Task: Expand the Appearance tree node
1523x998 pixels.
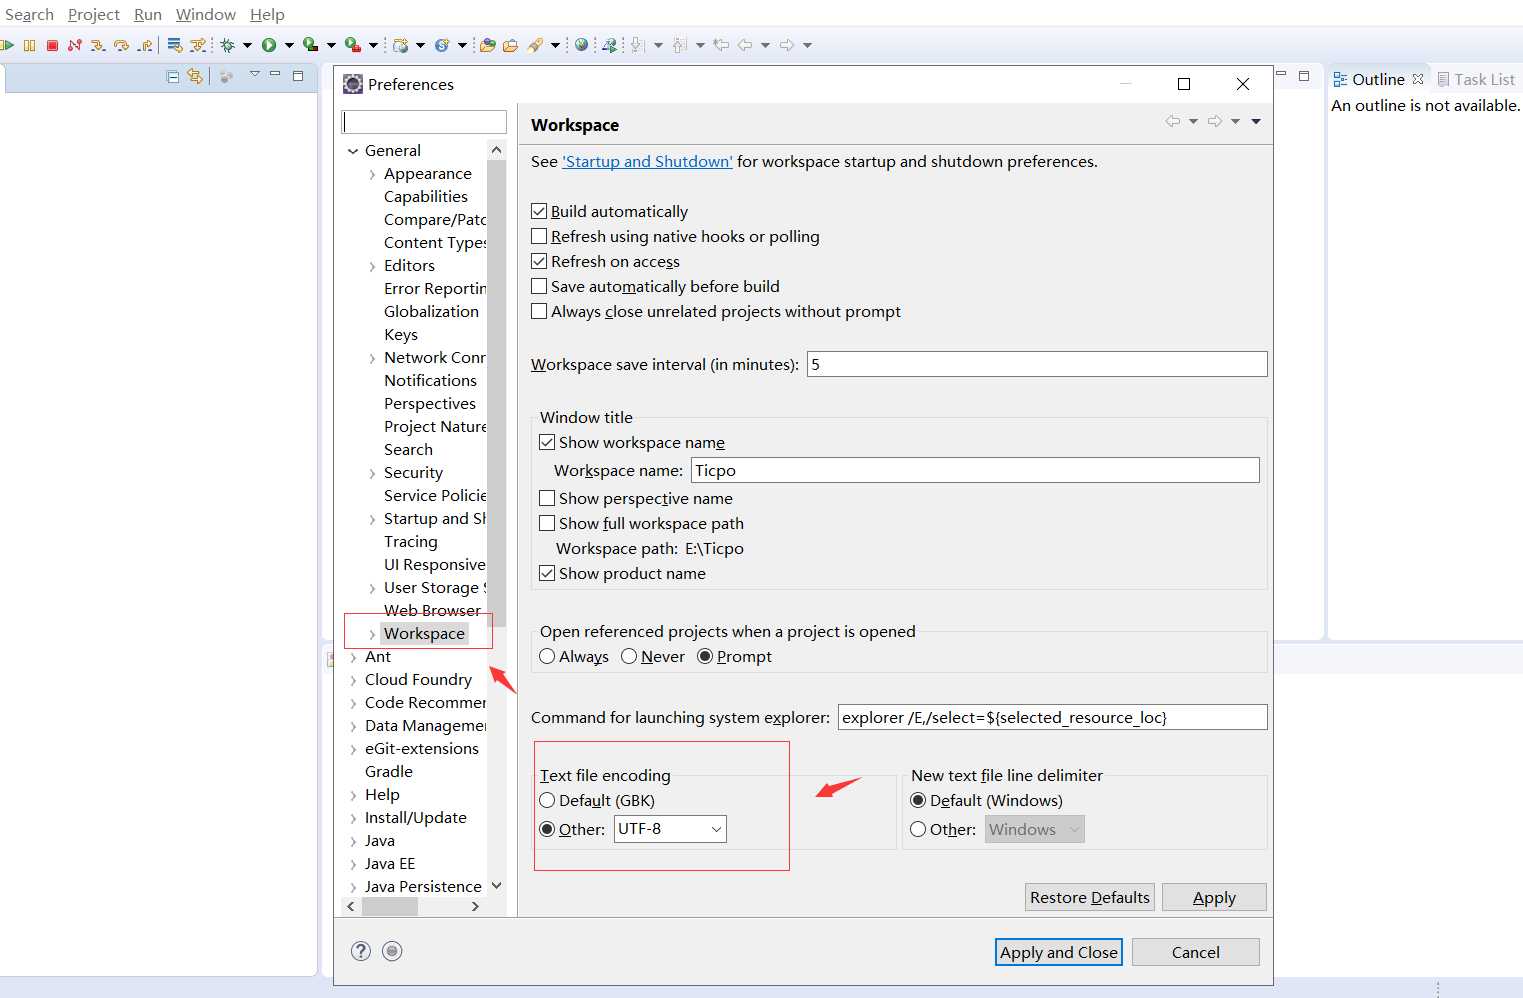Action: pos(372,174)
